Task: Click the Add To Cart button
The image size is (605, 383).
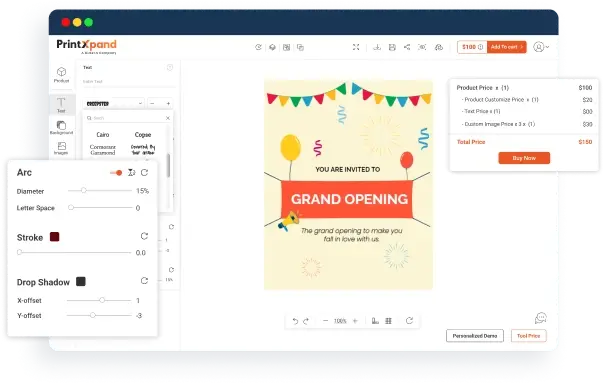Action: pos(507,47)
